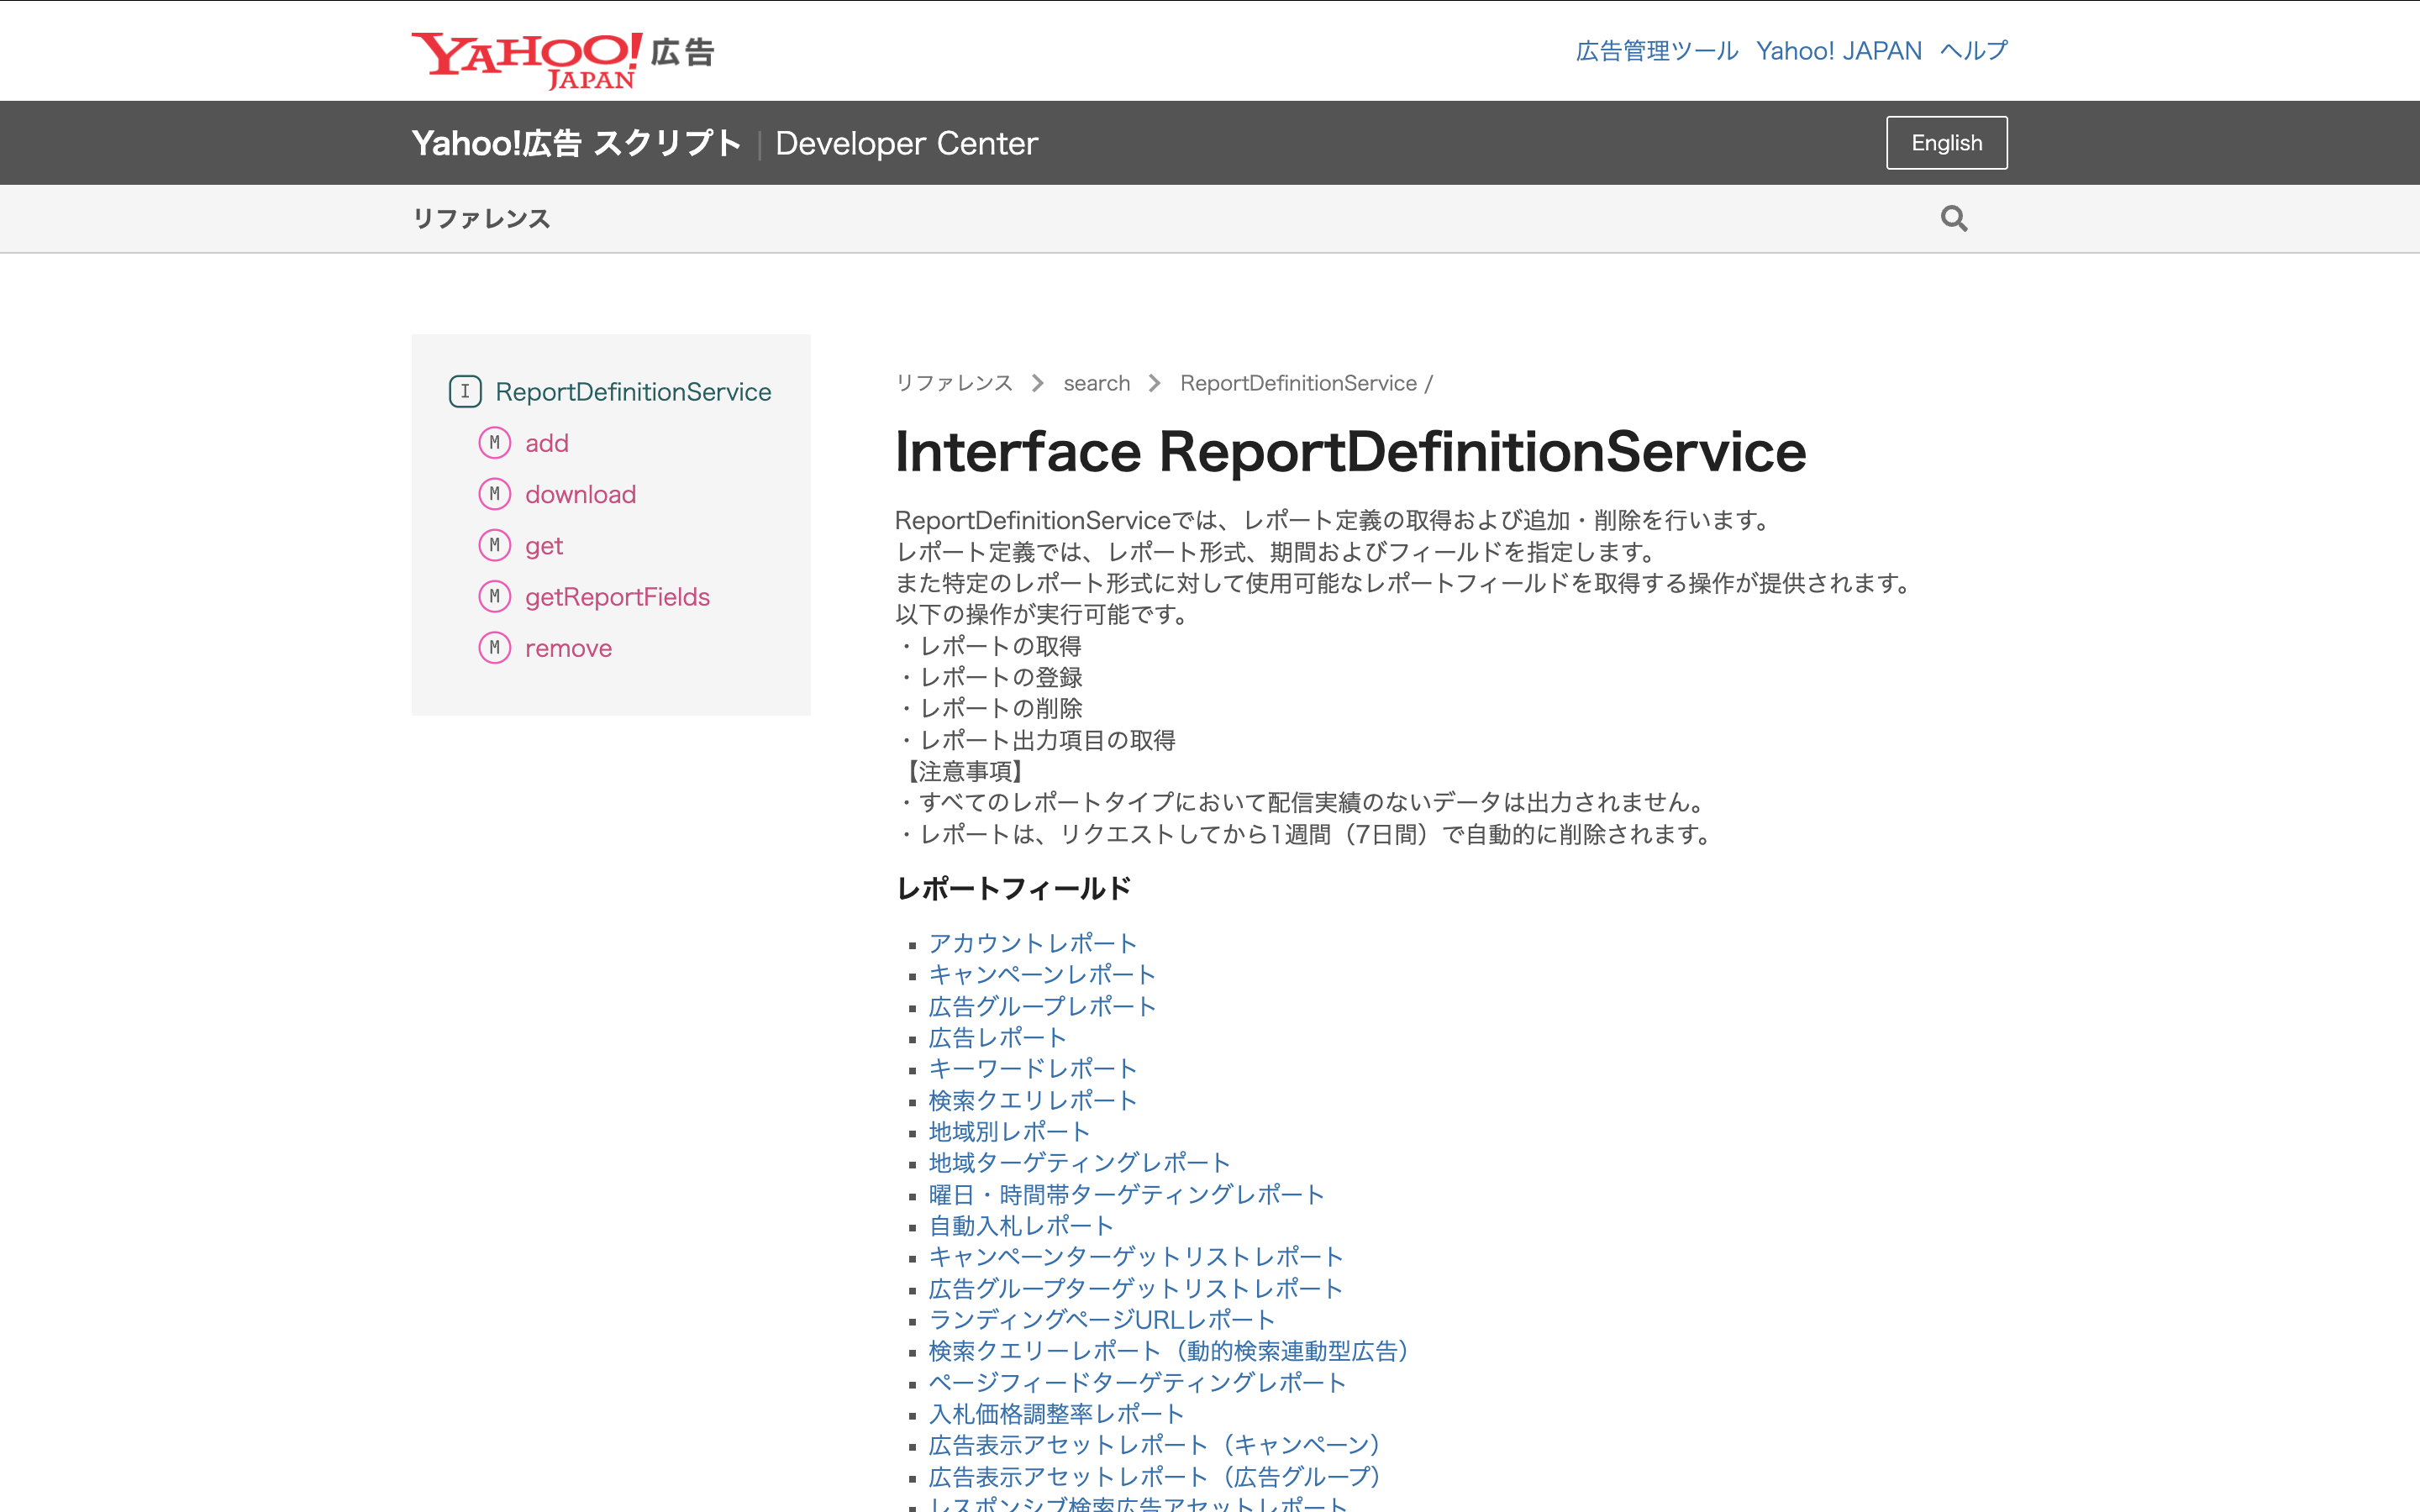Viewport: 2420px width, 1512px height.
Task: Open 広告レポート link
Action: pos(997,1038)
